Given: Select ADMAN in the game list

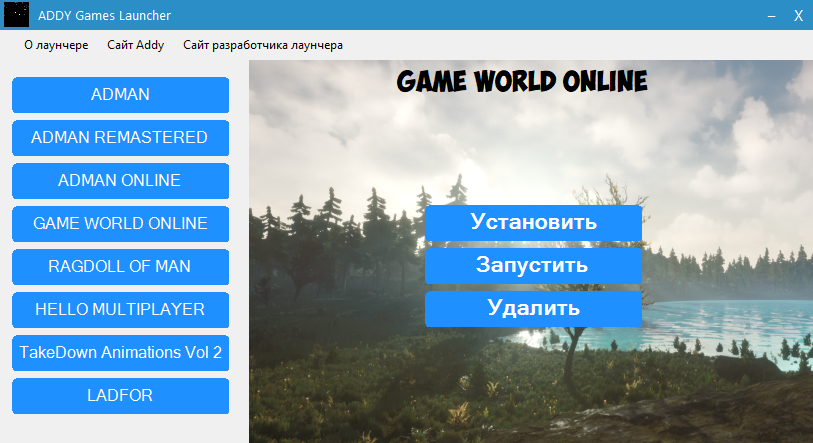Looking at the screenshot, I should [x=120, y=95].
